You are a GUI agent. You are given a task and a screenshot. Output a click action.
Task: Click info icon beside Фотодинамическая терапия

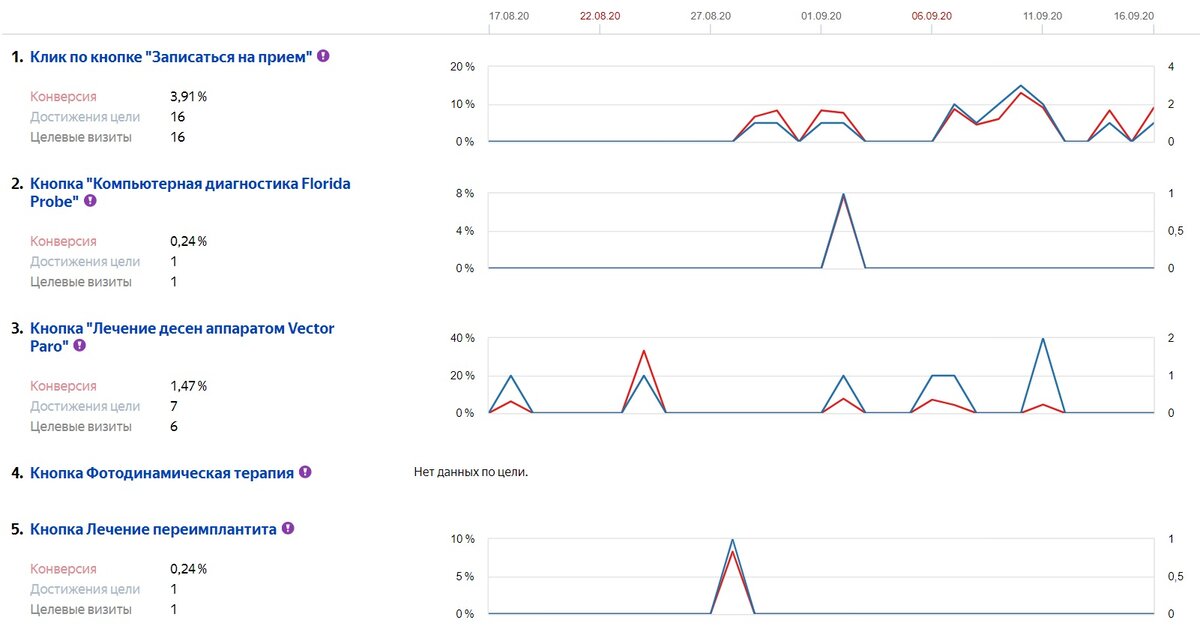click(305, 472)
